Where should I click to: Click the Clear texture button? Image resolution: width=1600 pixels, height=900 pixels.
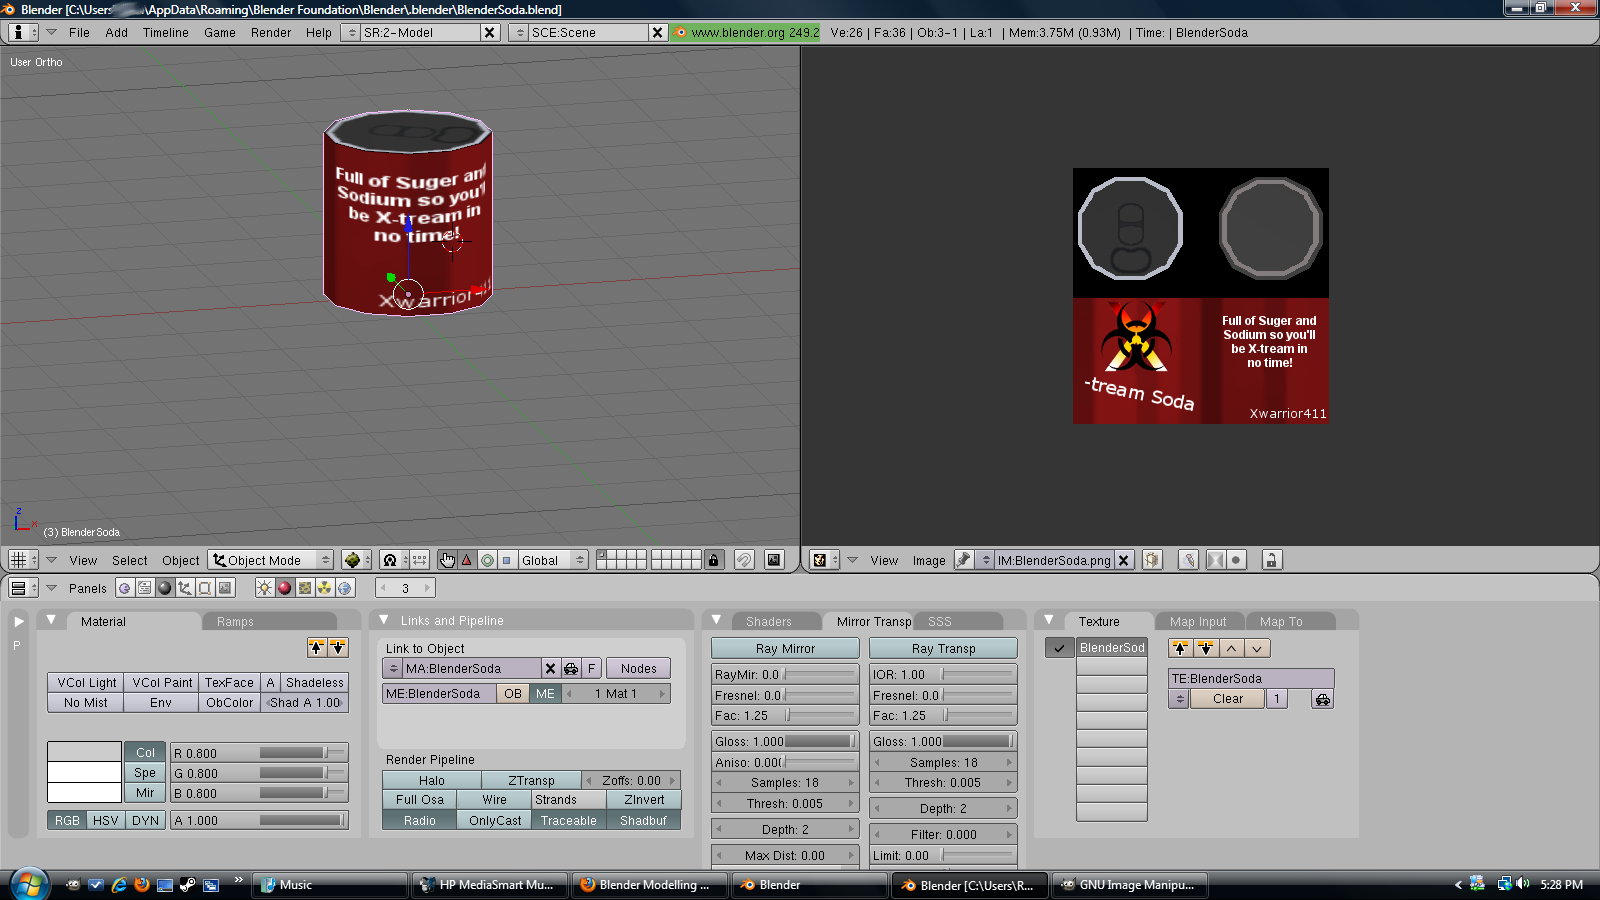pos(1227,699)
